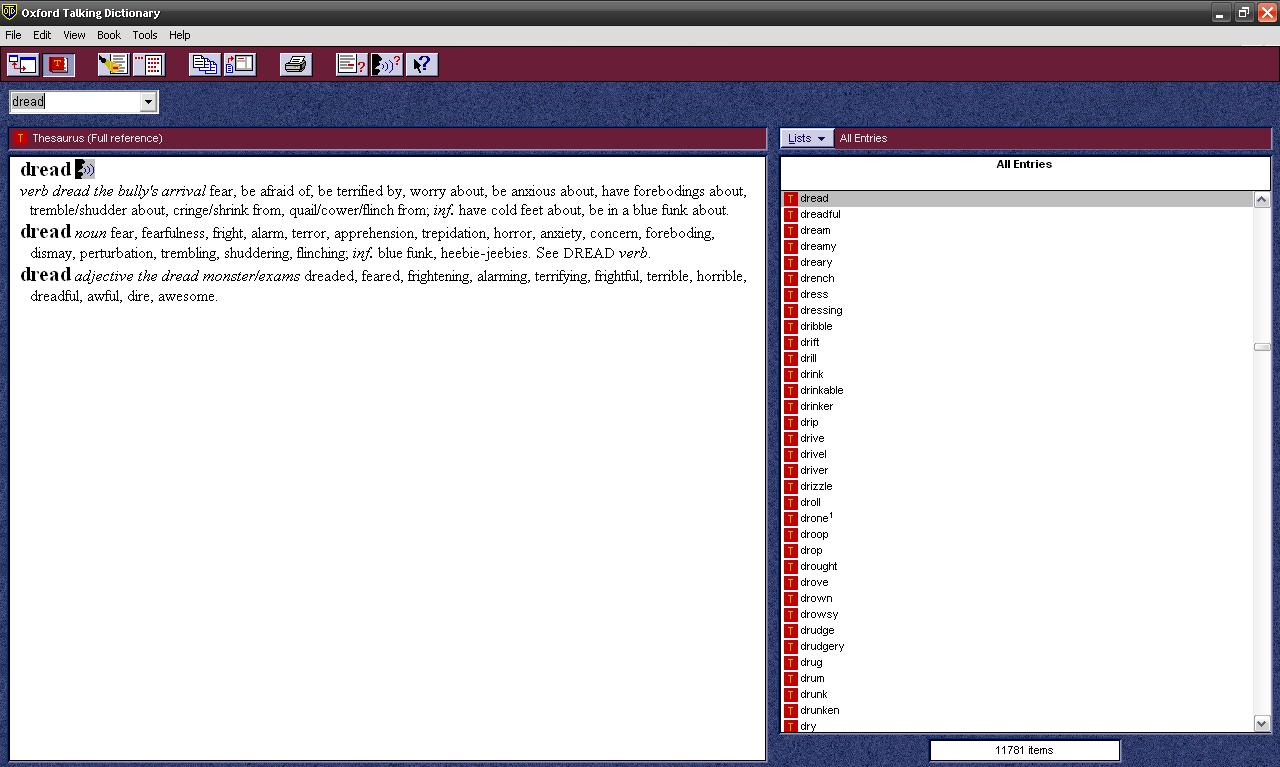1280x767 pixels.
Task: Click the dotted grid list toolbar icon
Action: tap(149, 65)
